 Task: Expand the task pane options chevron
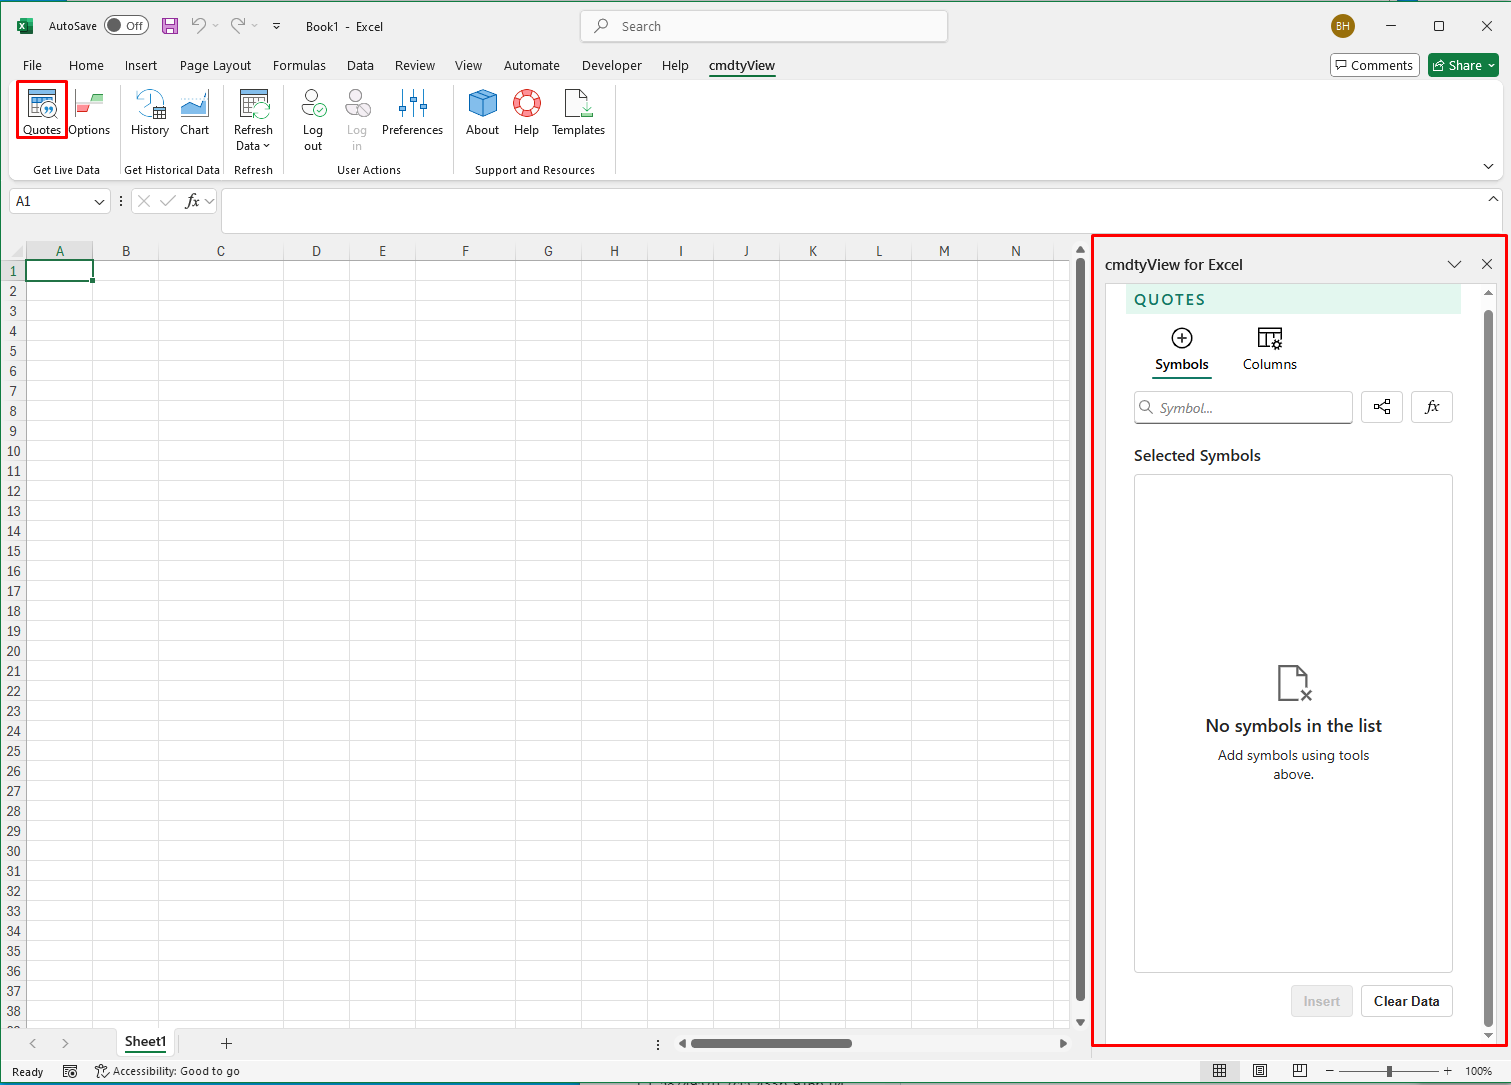click(1454, 264)
